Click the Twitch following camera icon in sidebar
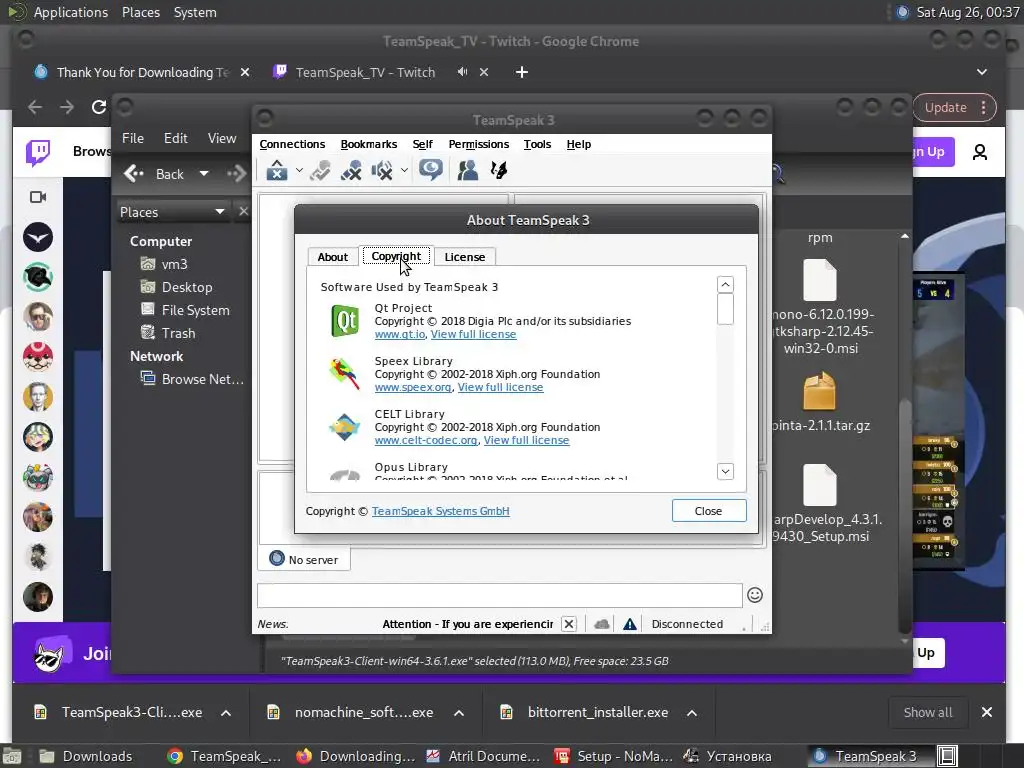The height and width of the screenshot is (768, 1024). tap(38, 197)
